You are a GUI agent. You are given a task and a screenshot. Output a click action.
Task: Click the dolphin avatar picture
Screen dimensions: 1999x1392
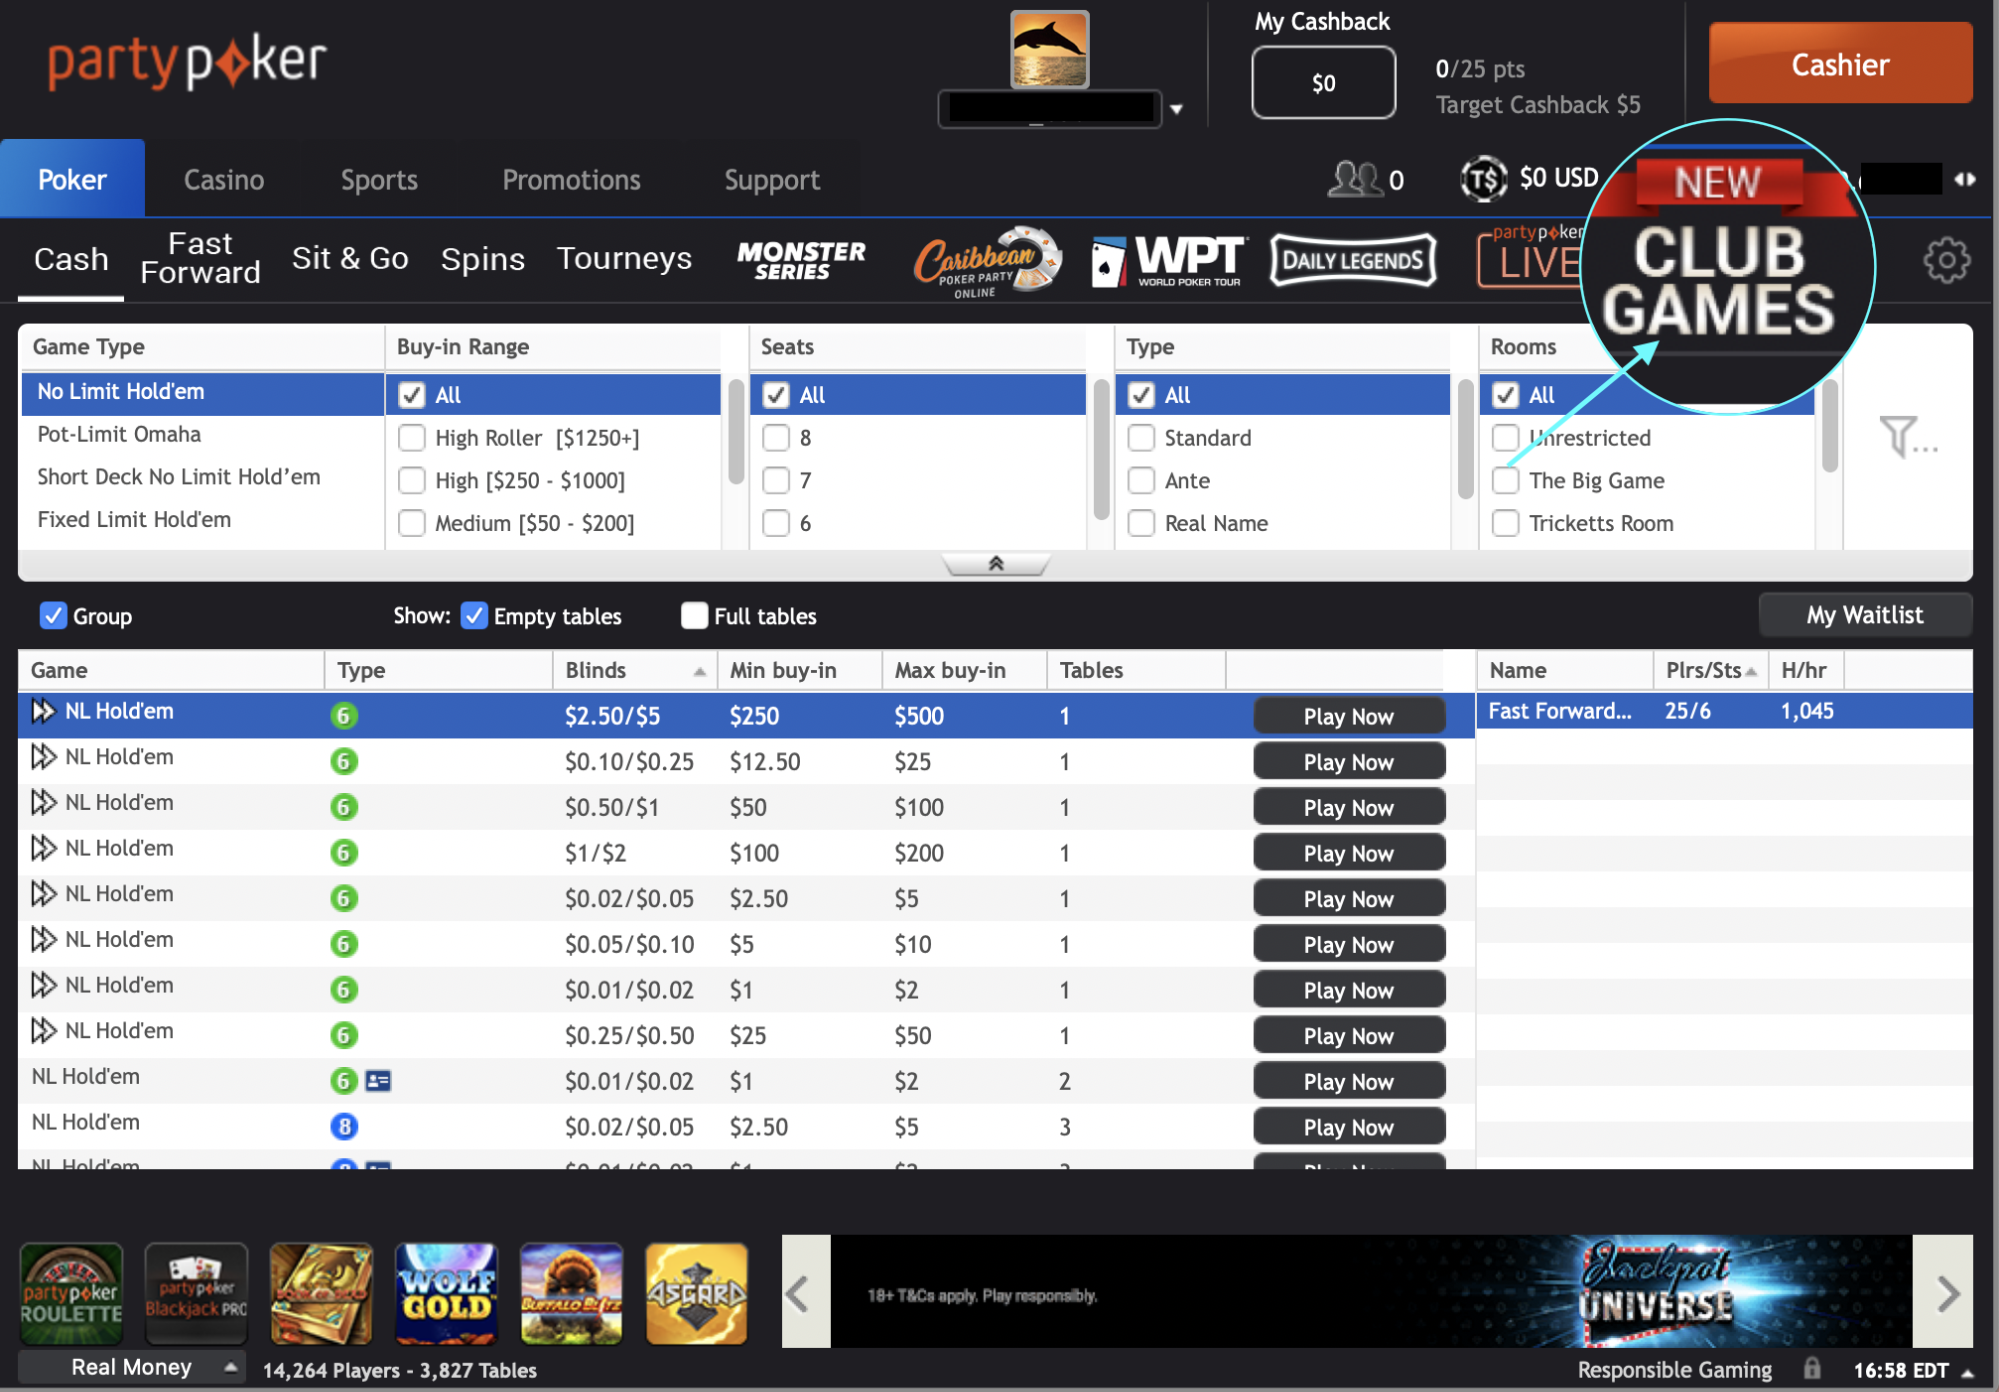tap(1049, 50)
